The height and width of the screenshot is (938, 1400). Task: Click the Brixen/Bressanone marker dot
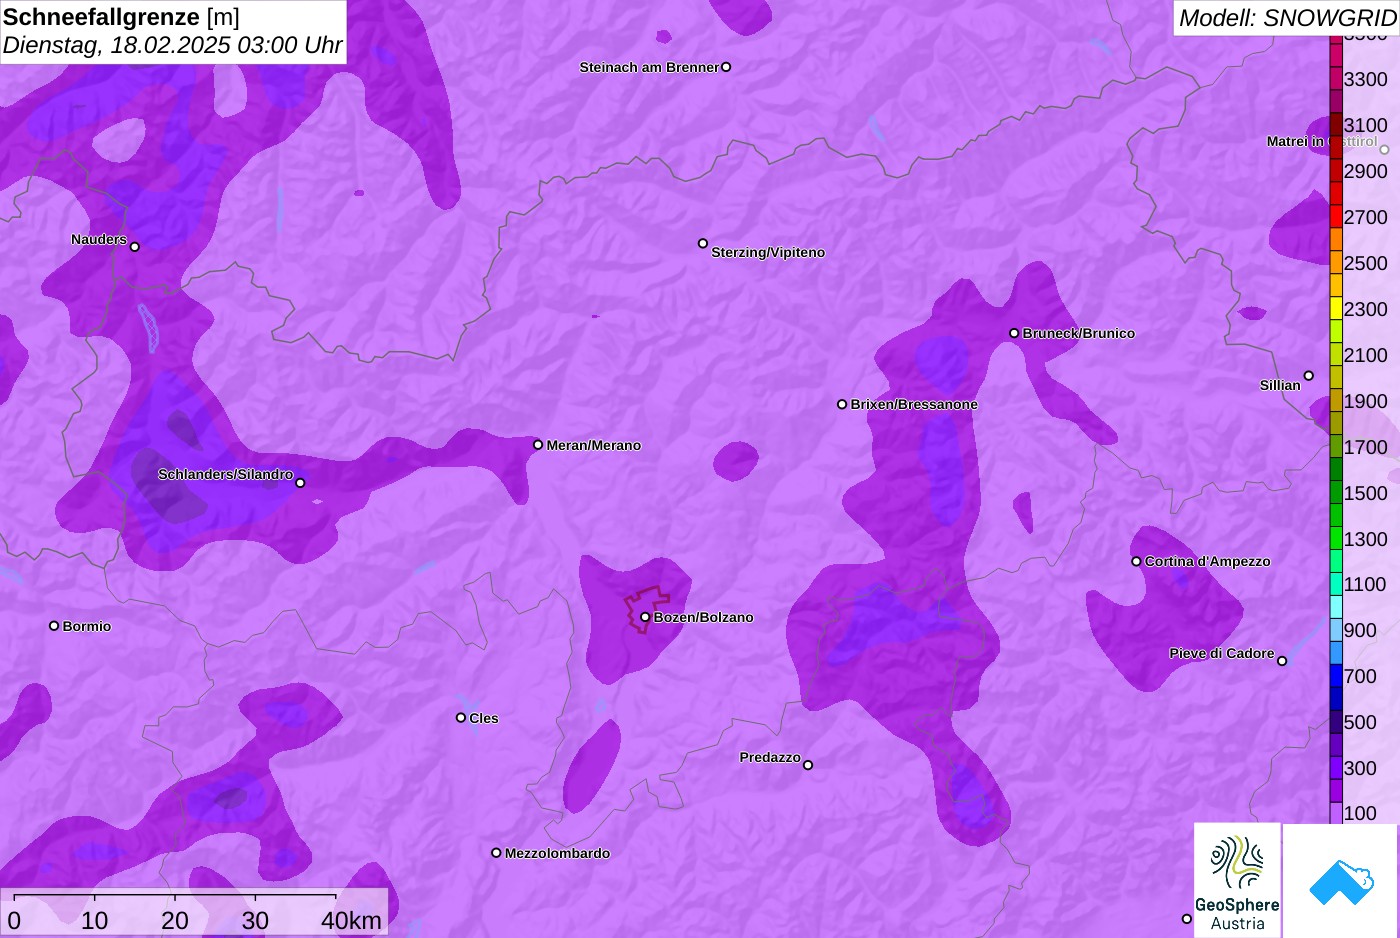[x=842, y=404]
